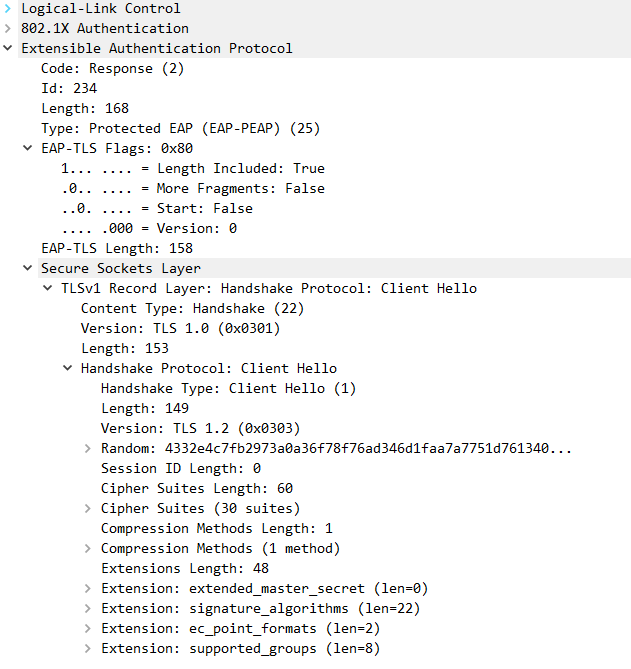The height and width of the screenshot is (669, 631).
Task: Expand the extended_master_secret extension
Action: [89, 588]
